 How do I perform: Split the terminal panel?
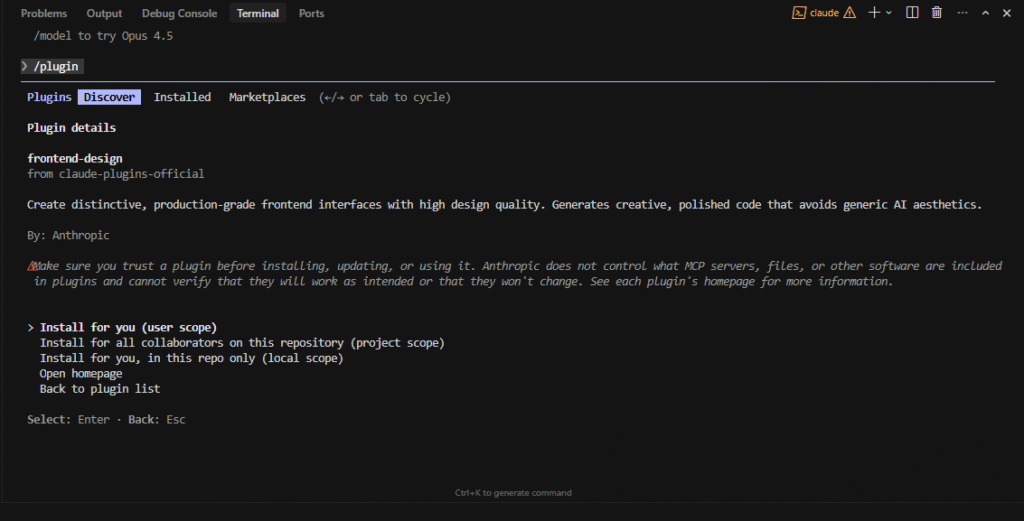912,13
